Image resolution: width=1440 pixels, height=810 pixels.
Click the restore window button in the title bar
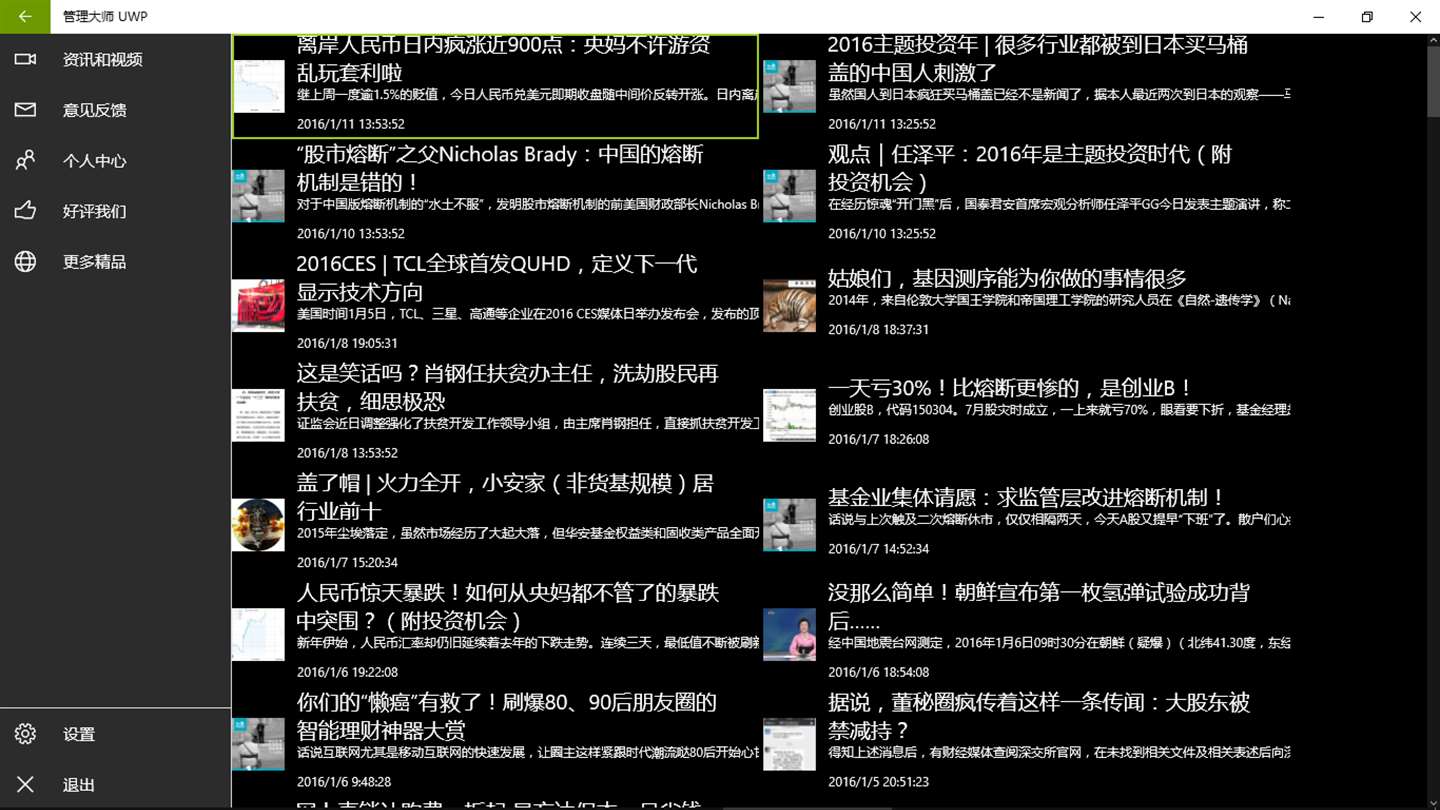pos(1367,17)
